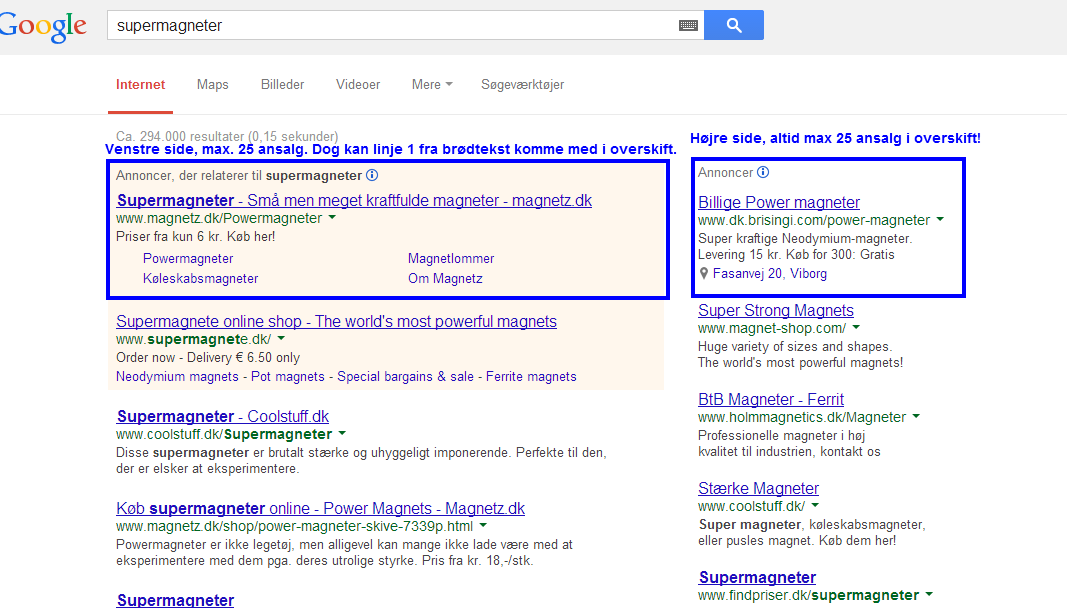Open the Powermagneter sitelink
This screenshot has height=608, width=1067.
pyautogui.click(x=188, y=259)
